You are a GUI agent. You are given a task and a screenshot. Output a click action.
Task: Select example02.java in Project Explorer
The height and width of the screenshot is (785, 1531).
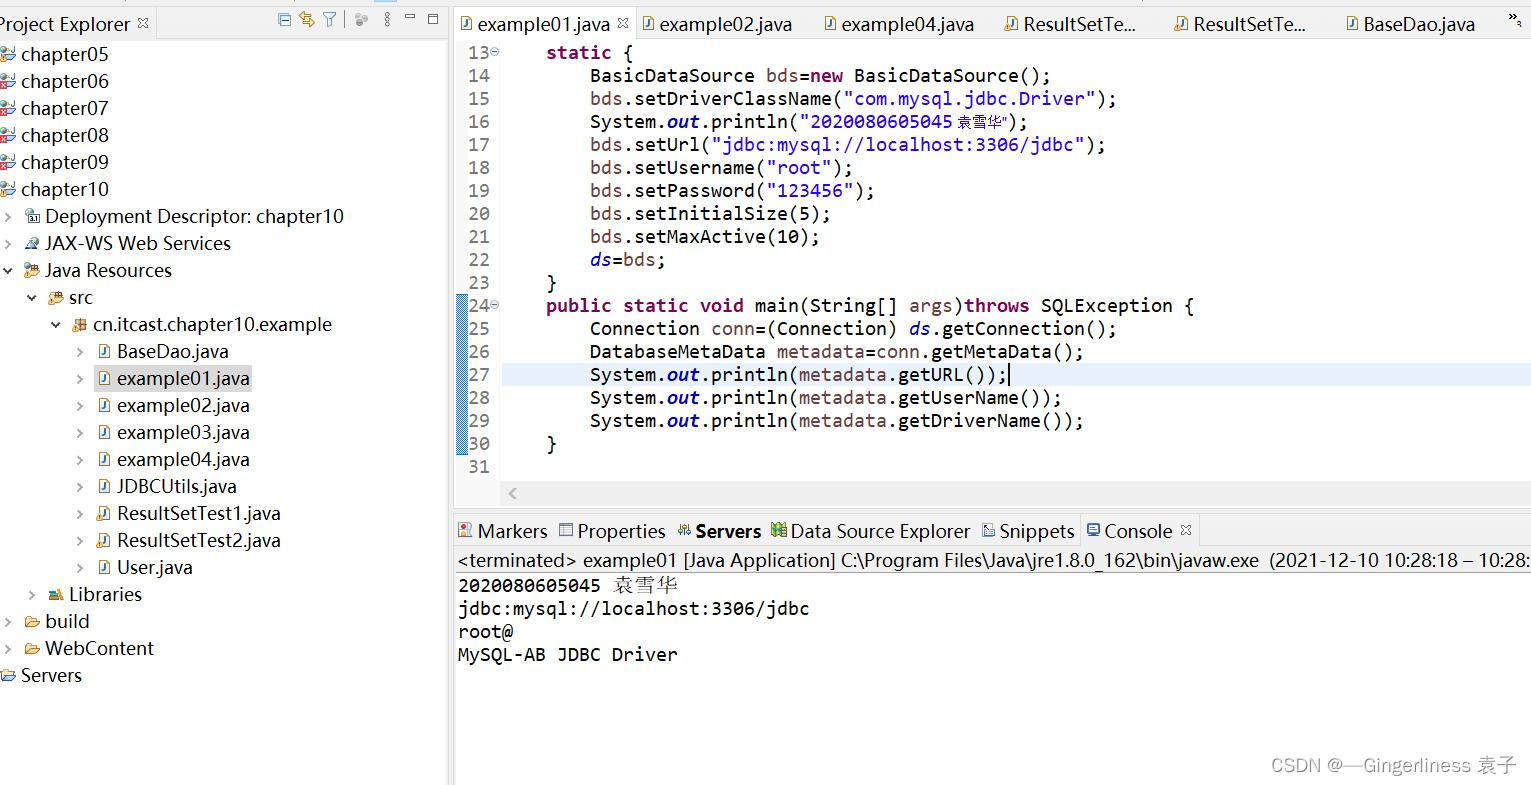tap(183, 405)
